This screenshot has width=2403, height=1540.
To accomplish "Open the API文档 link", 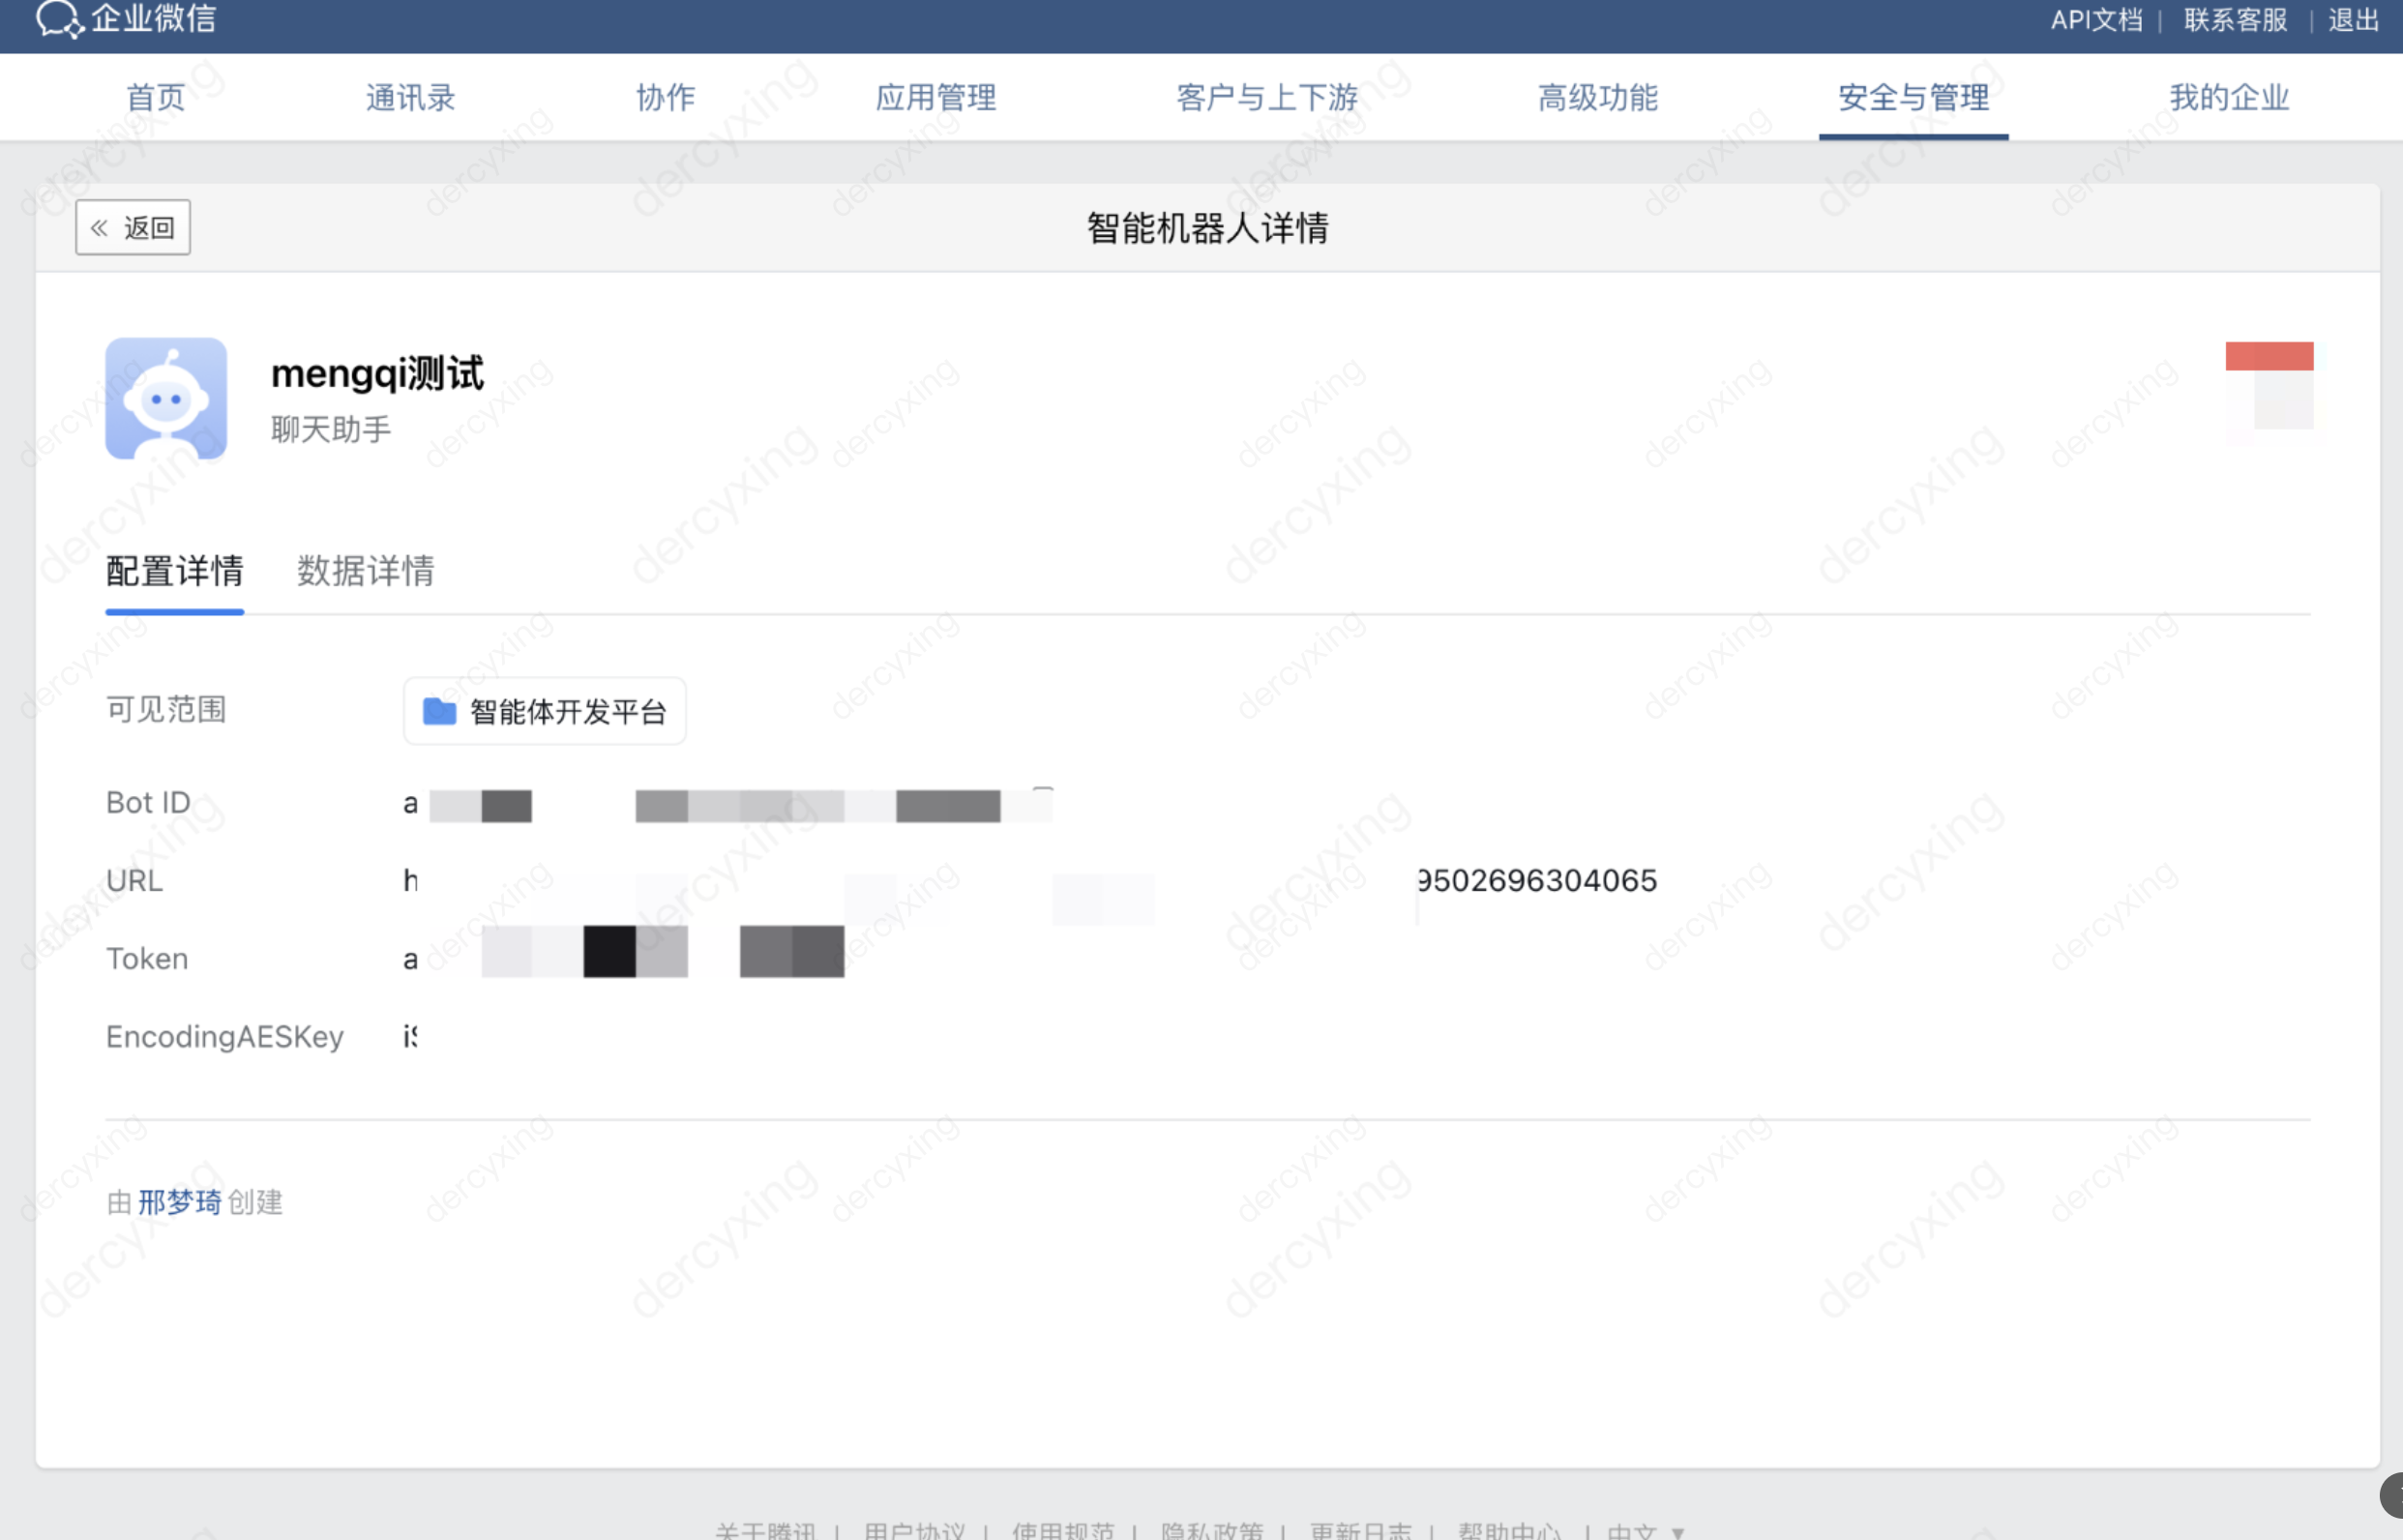I will tap(2096, 20).
